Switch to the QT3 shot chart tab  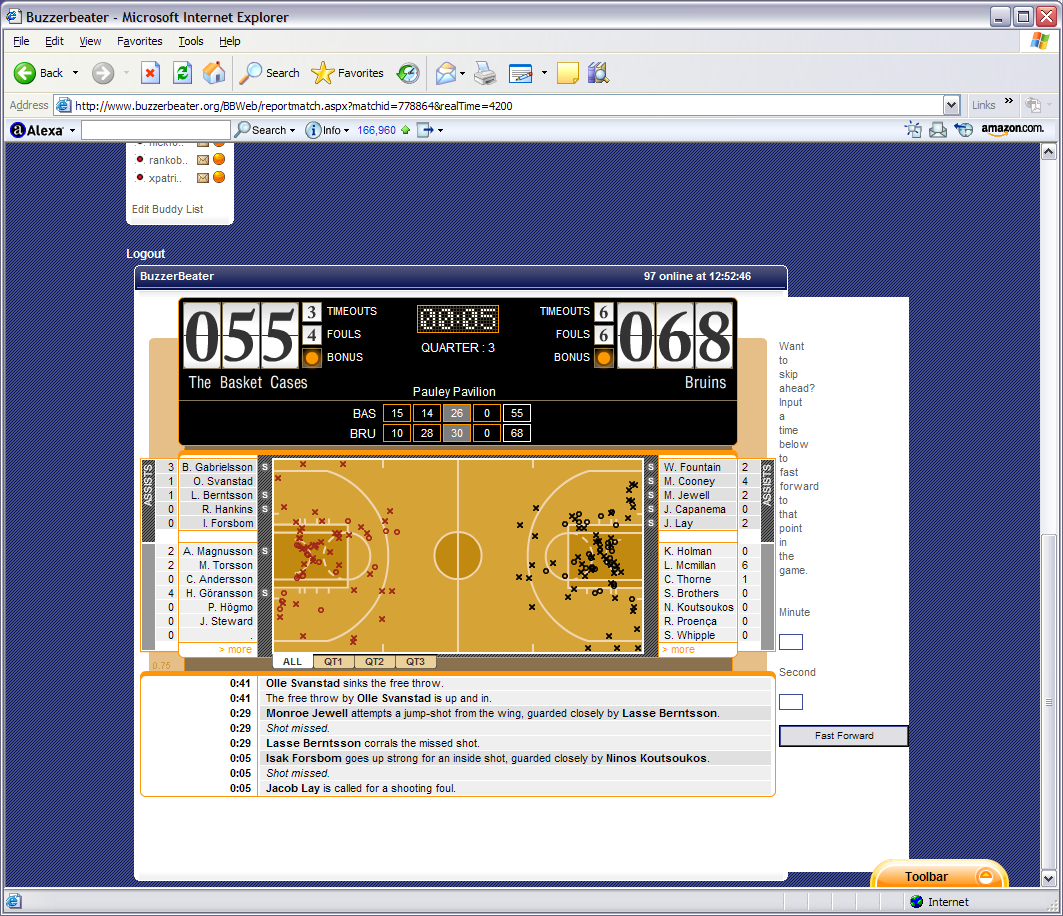point(416,662)
